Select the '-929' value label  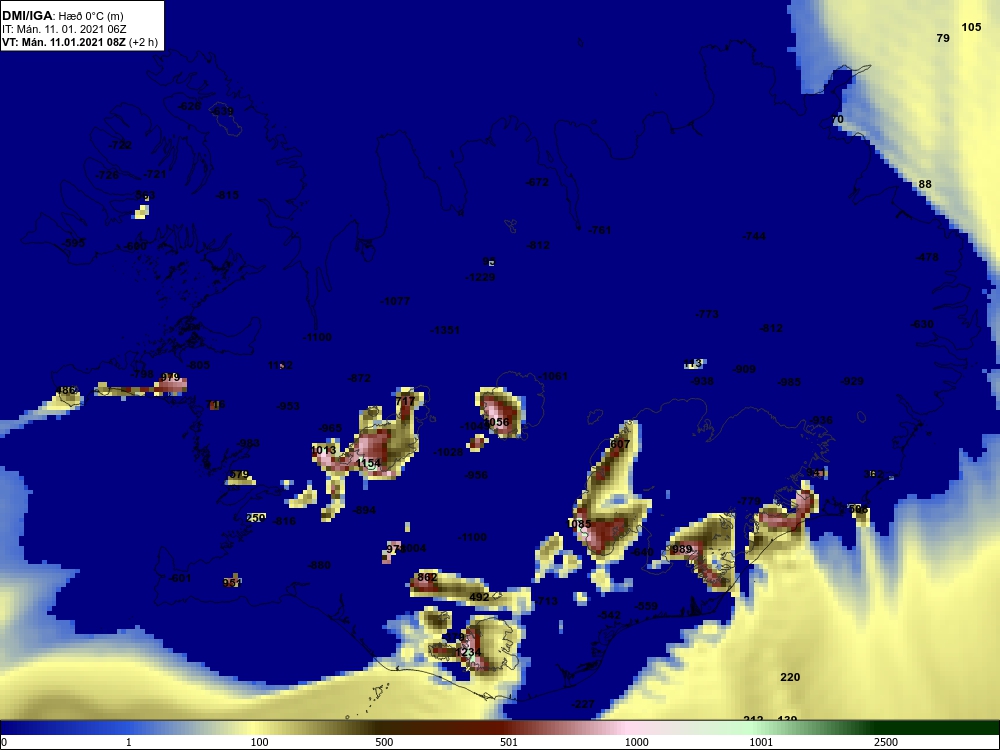point(852,381)
